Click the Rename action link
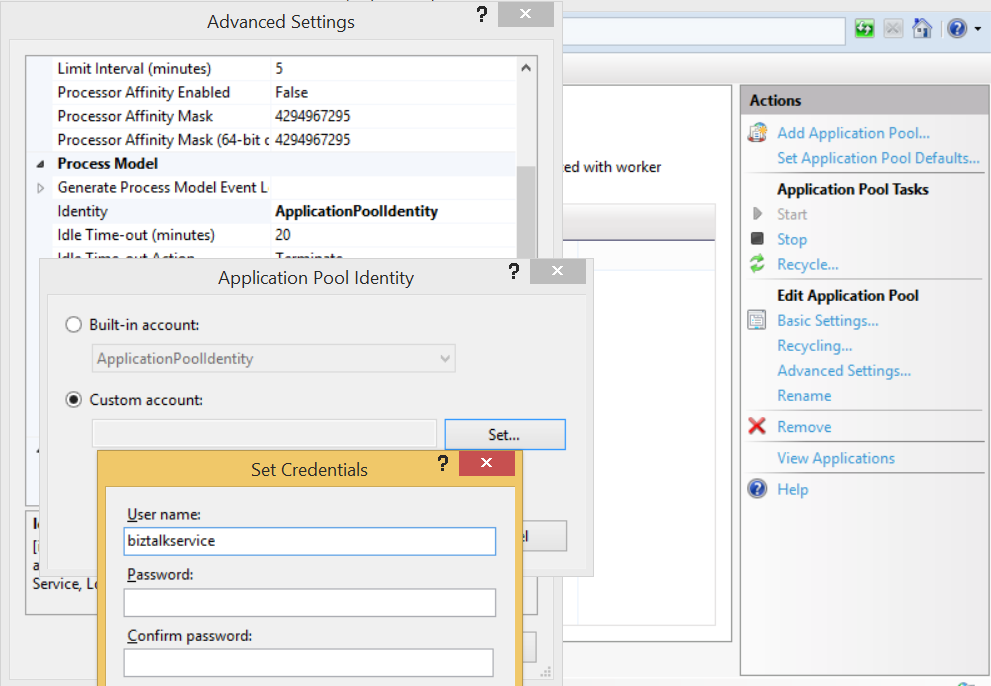The image size is (991, 686). 804,396
